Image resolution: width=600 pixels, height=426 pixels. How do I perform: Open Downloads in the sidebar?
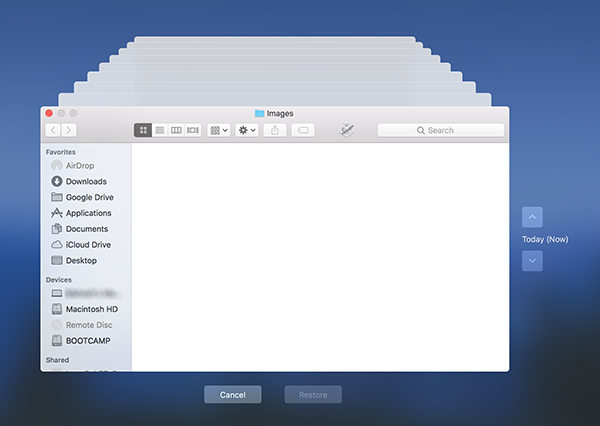pos(86,181)
